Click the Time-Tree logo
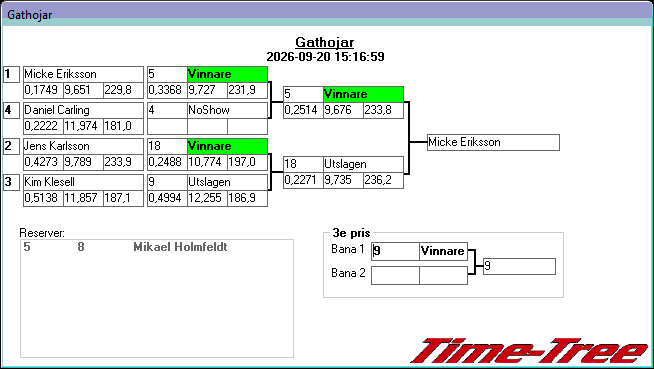The width and height of the screenshot is (654, 369). (x=529, y=351)
